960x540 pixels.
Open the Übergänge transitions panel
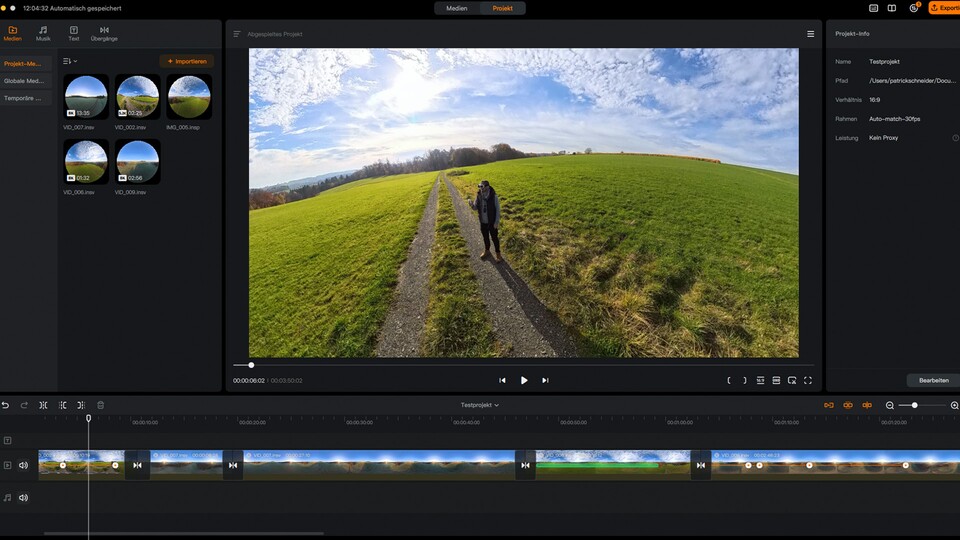[104, 34]
